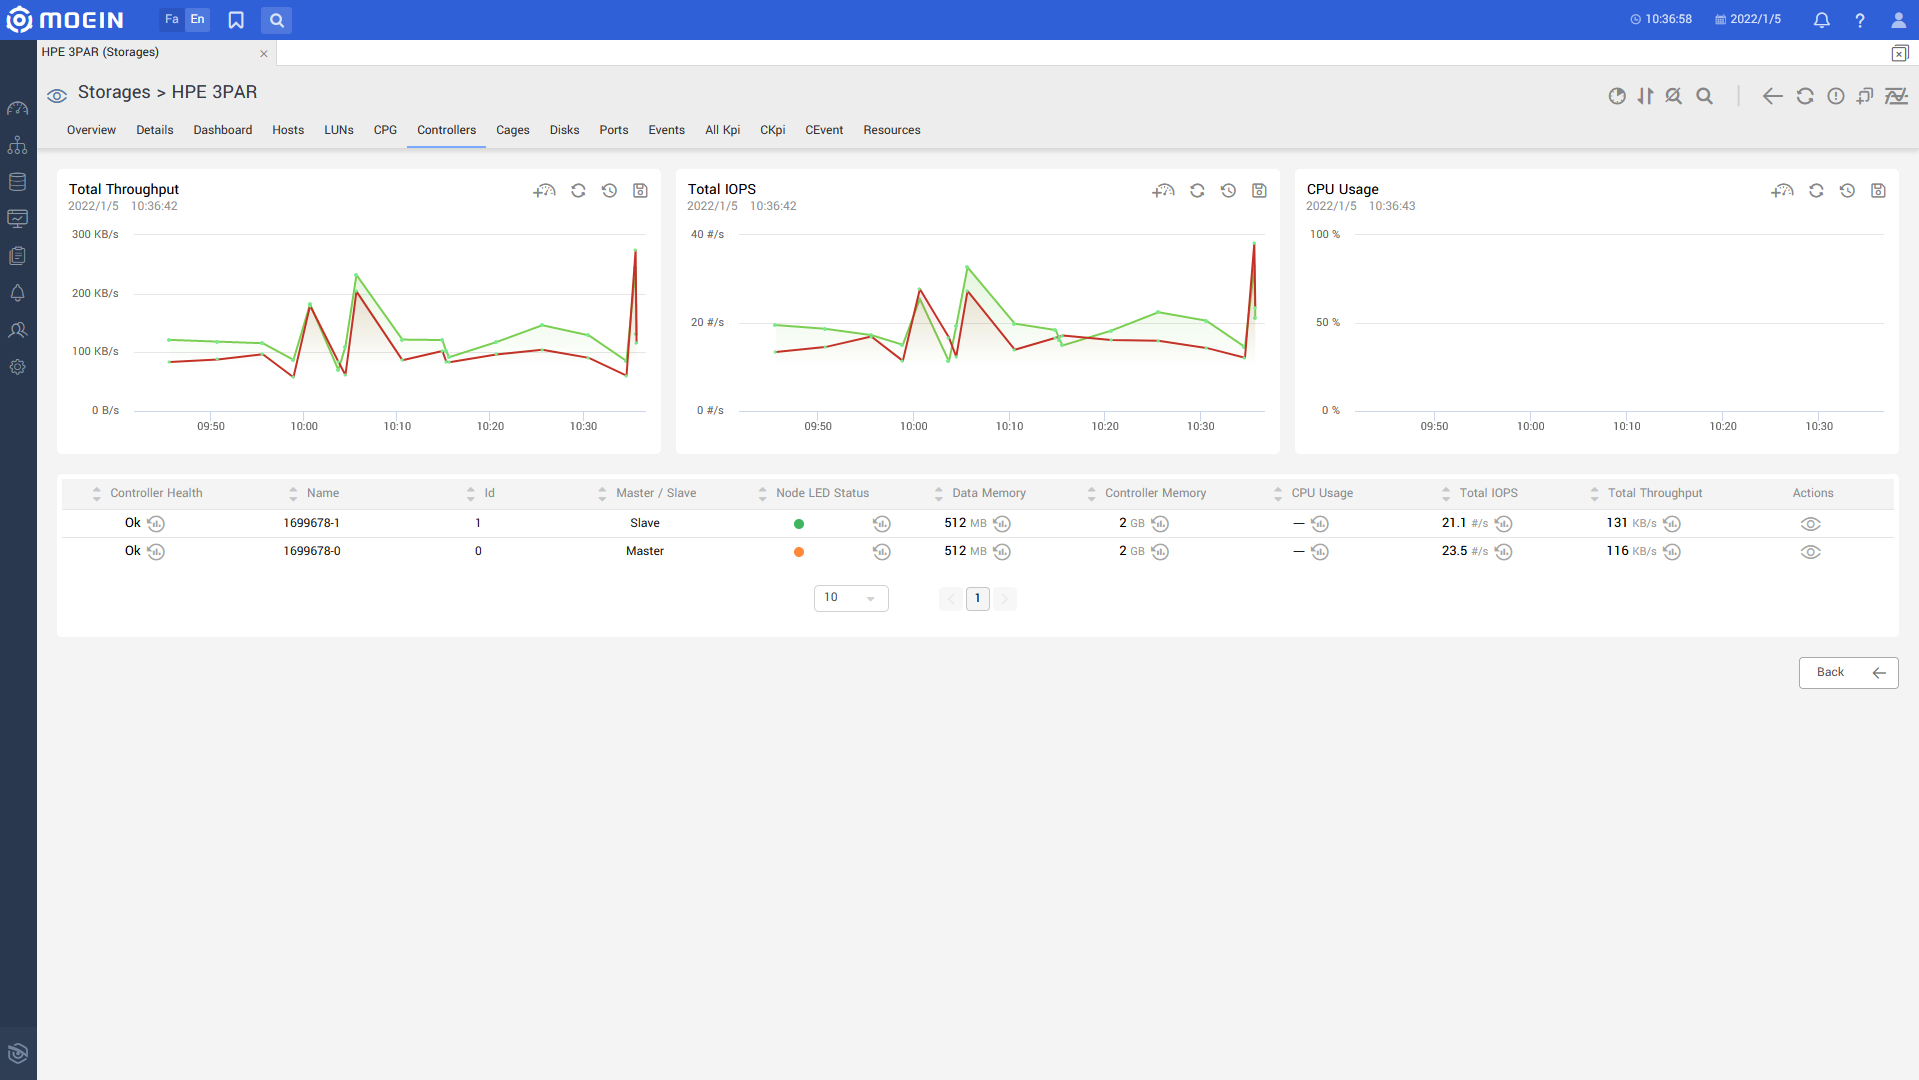
Task: Click the crossed-out search toolbar icon
Action: coord(1673,96)
